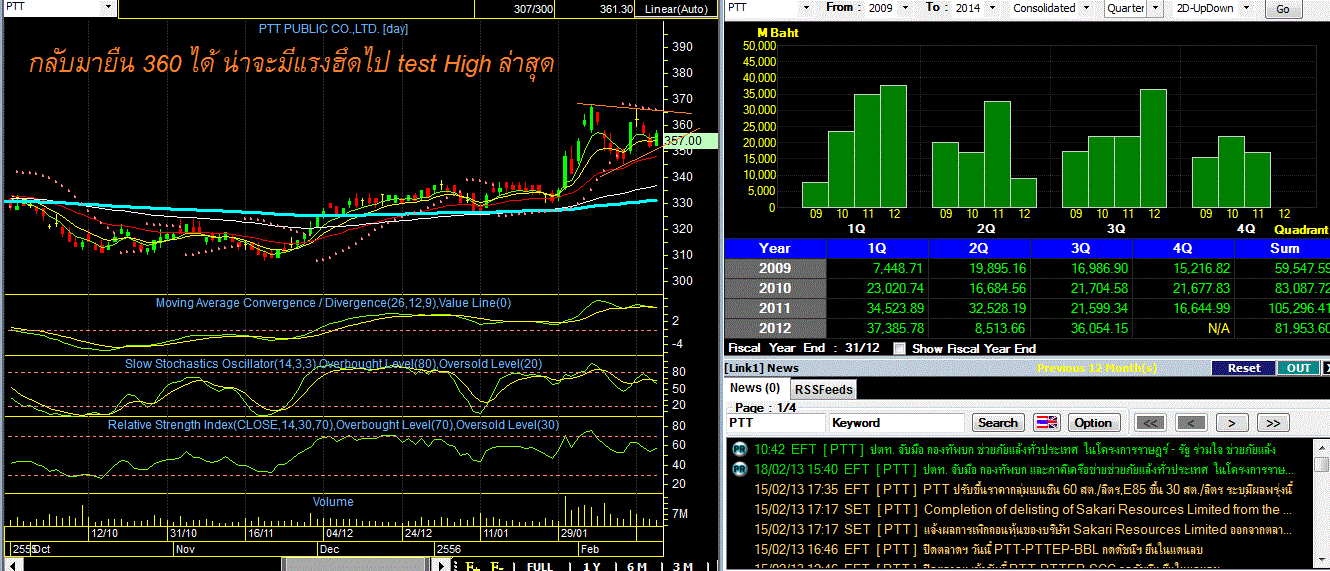Click the Previous 12 Month(s) label
1330x571 pixels.
tap(1097, 368)
